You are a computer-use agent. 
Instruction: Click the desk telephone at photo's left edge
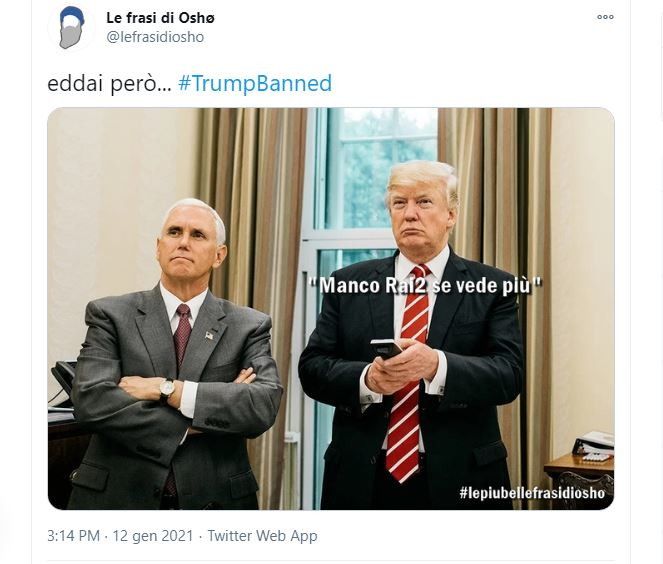tap(63, 378)
